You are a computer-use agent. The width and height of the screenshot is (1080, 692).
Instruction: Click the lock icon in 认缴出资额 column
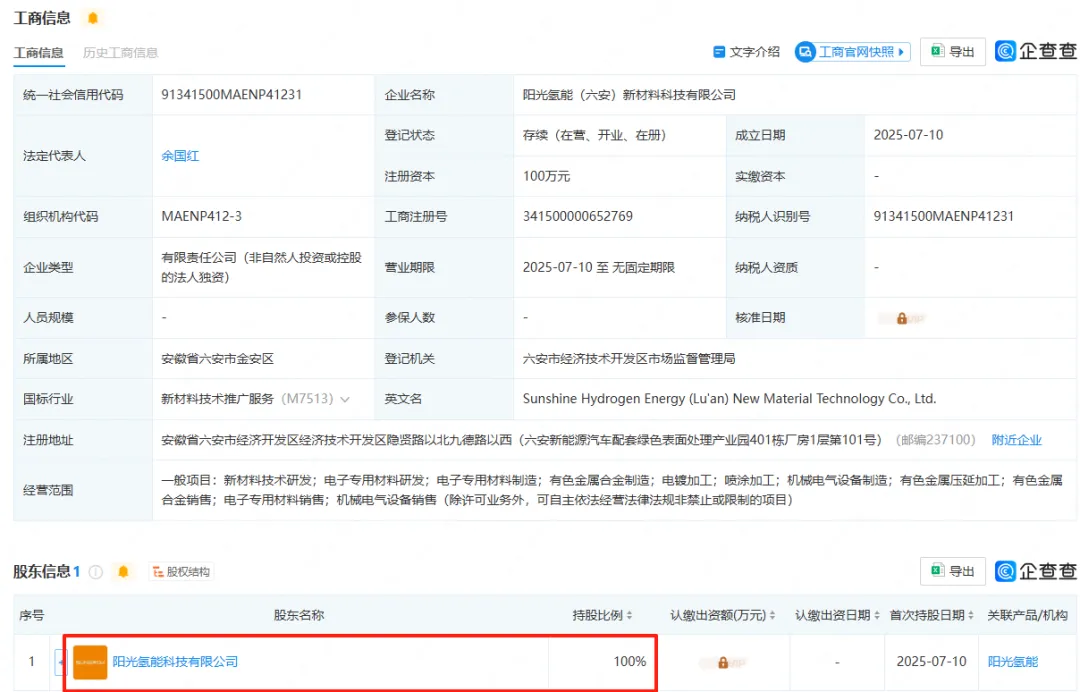click(x=723, y=662)
